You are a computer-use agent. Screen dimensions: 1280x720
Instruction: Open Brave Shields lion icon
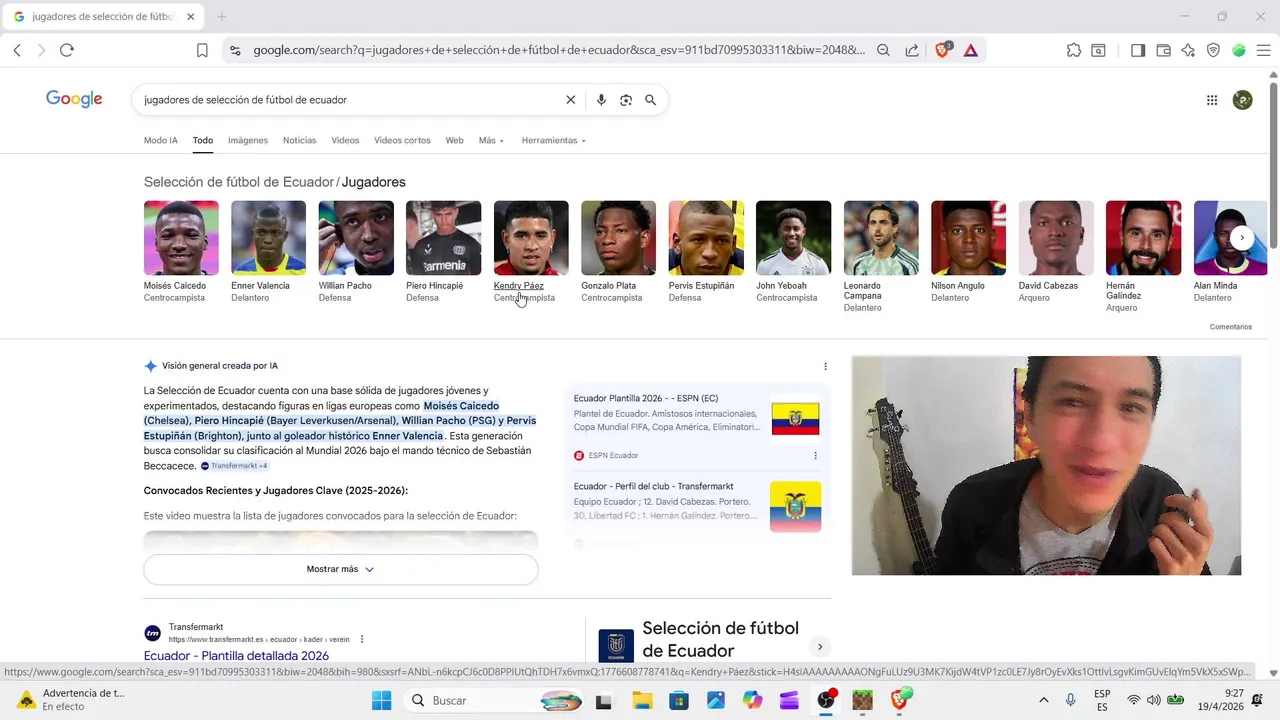942,50
